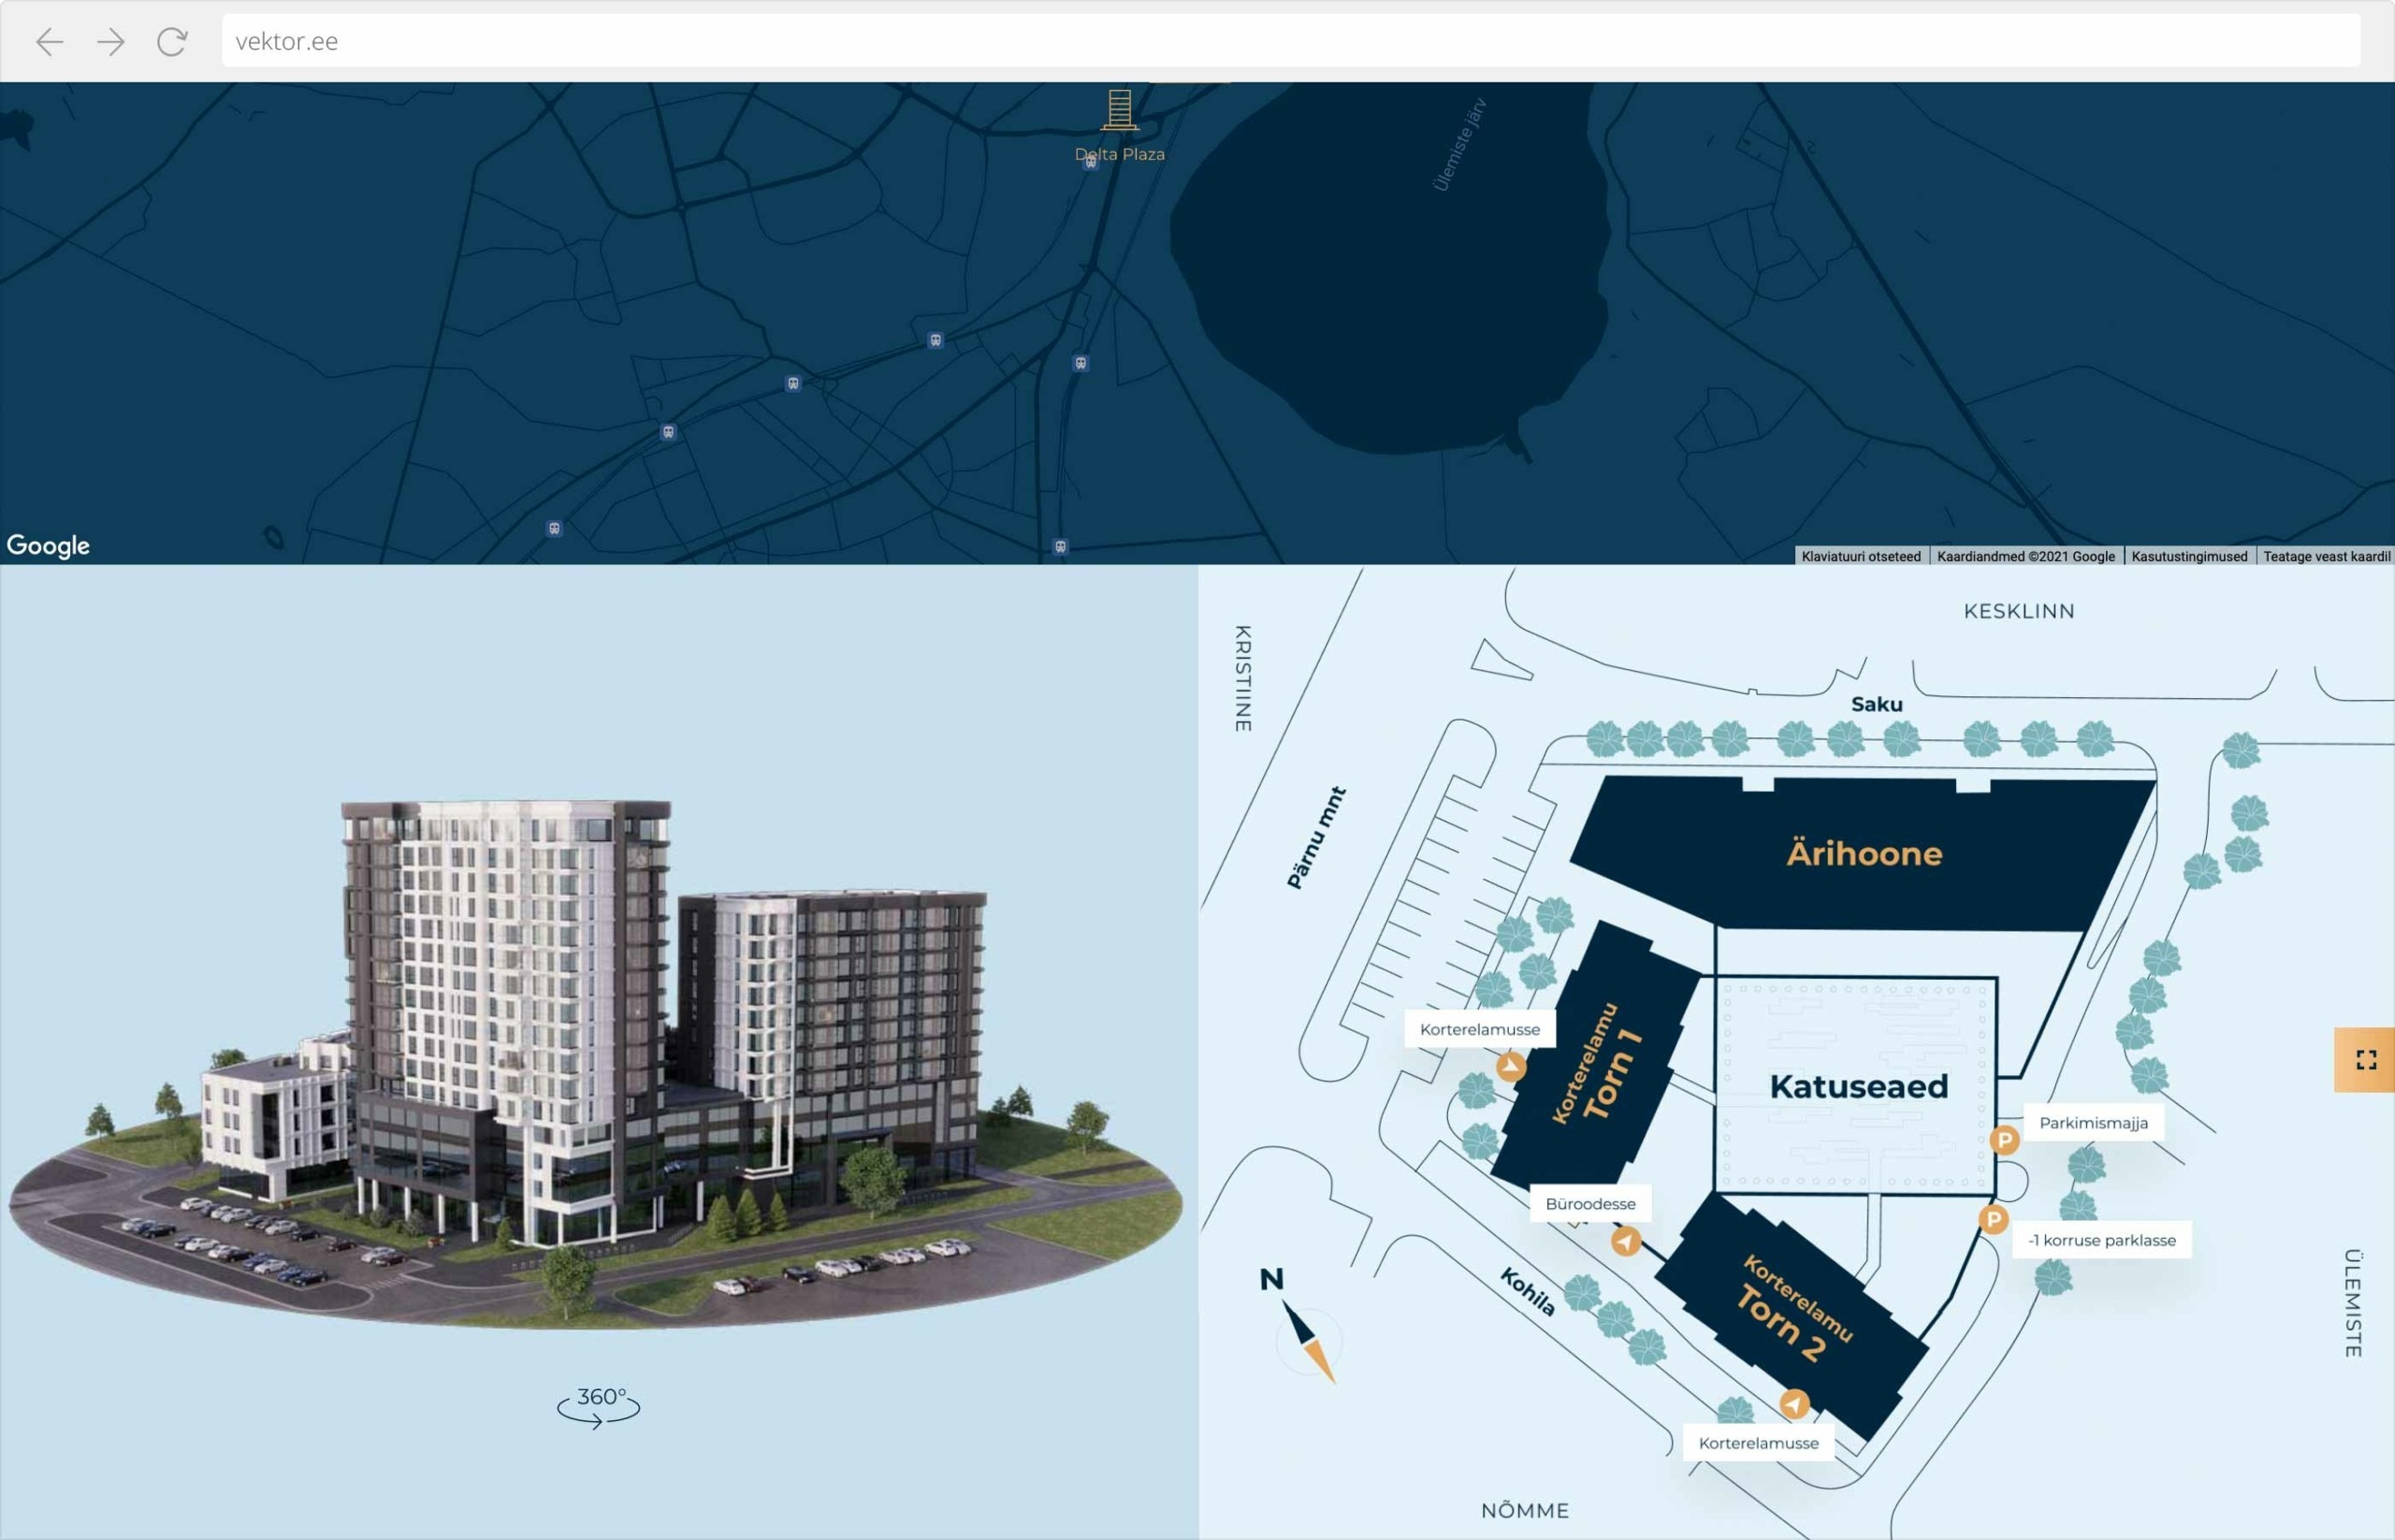The image size is (2395, 1540).
Task: Click the browser forward arrow
Action: pos(111,41)
